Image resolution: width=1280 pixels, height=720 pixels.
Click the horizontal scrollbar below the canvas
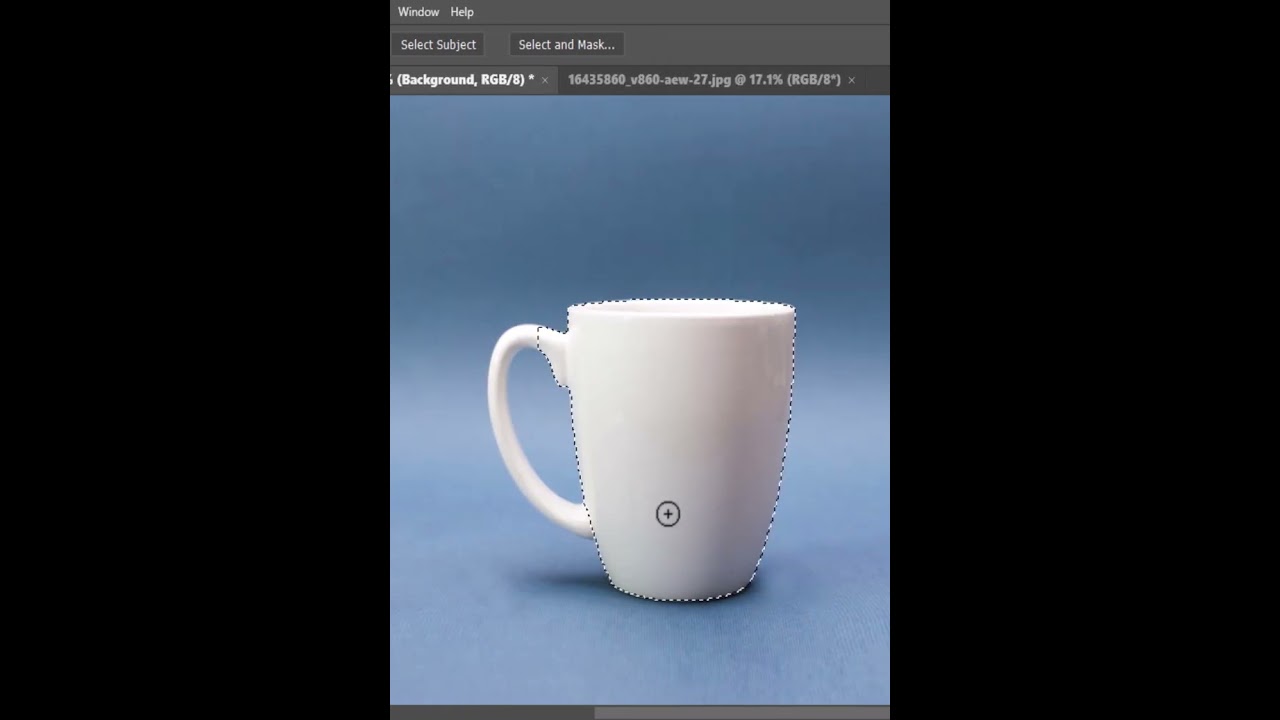[740, 713]
